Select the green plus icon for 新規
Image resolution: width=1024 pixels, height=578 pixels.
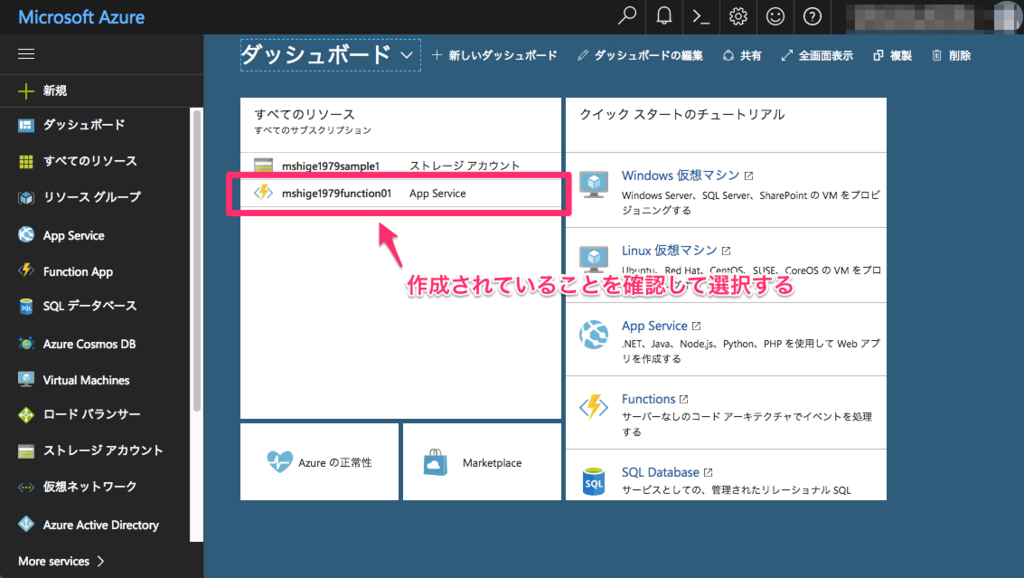(x=25, y=91)
